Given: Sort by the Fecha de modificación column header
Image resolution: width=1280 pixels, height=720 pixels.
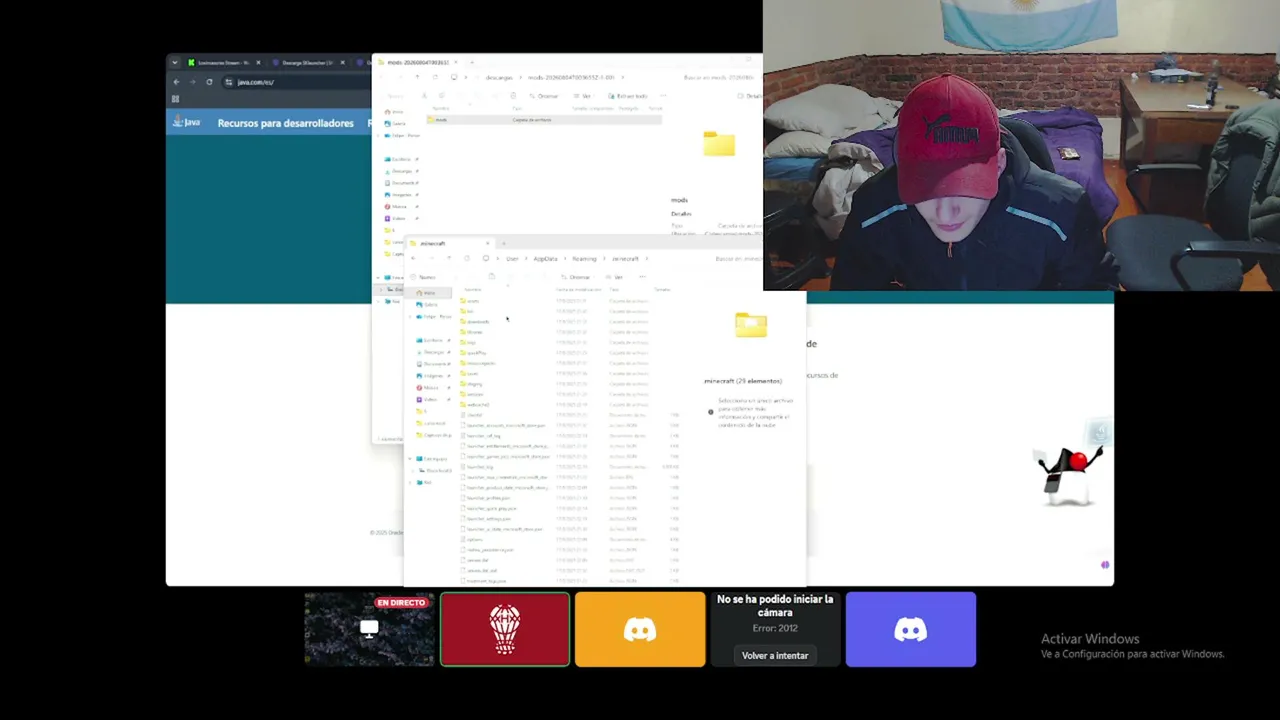Looking at the screenshot, I should 578,289.
